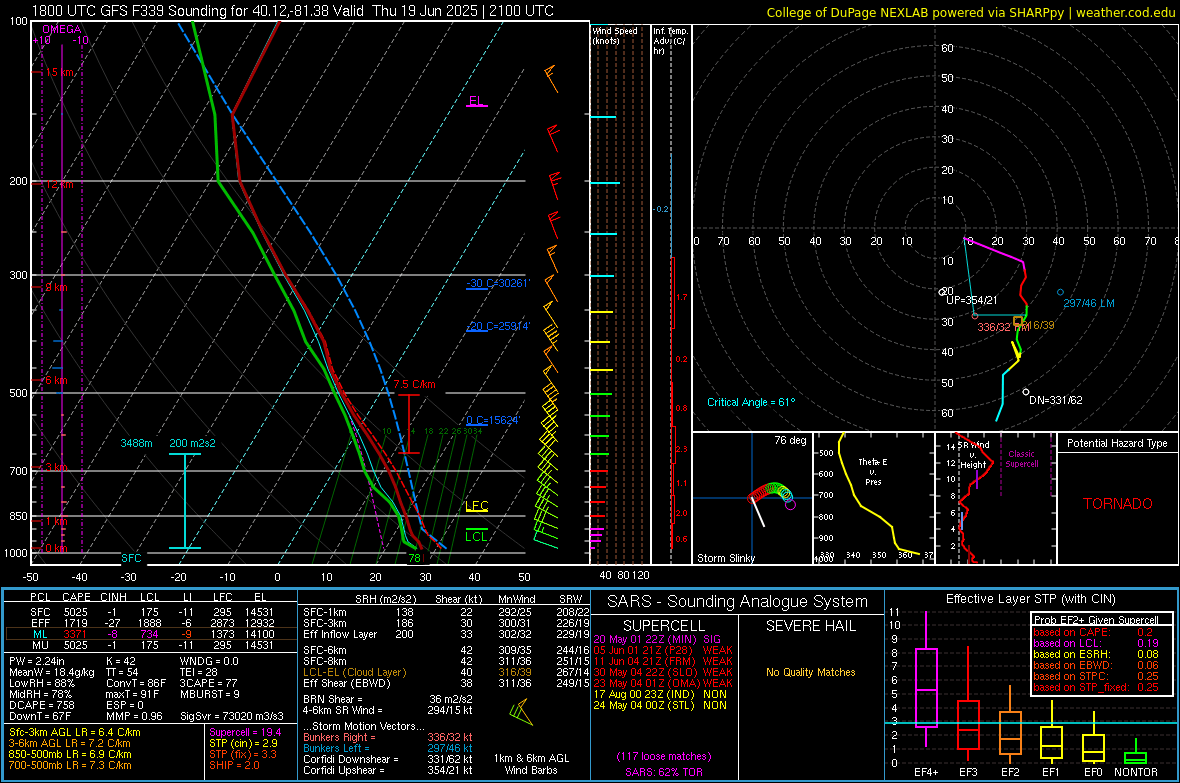1180x783 pixels.
Task: Click the SARS - Sounding Analogue System header
Action: click(x=738, y=602)
